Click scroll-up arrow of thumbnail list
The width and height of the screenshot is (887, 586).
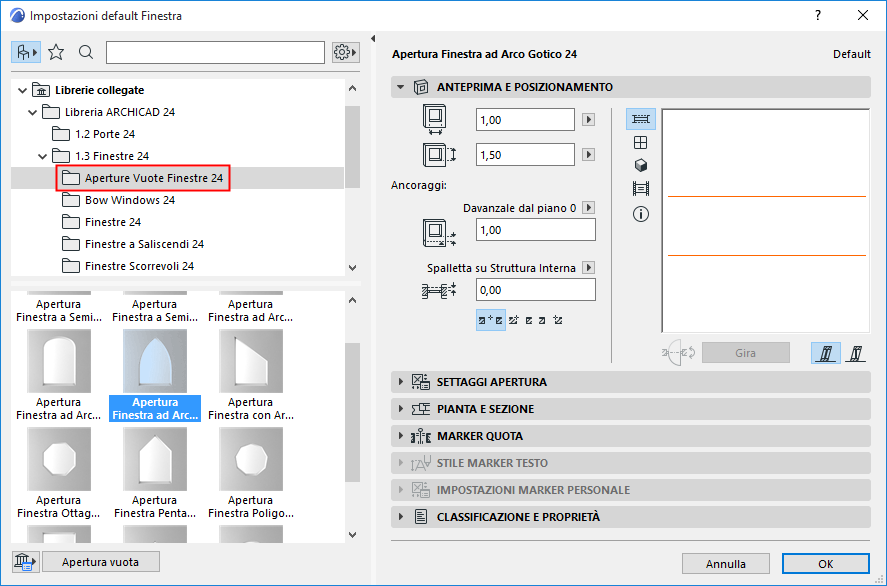(353, 300)
